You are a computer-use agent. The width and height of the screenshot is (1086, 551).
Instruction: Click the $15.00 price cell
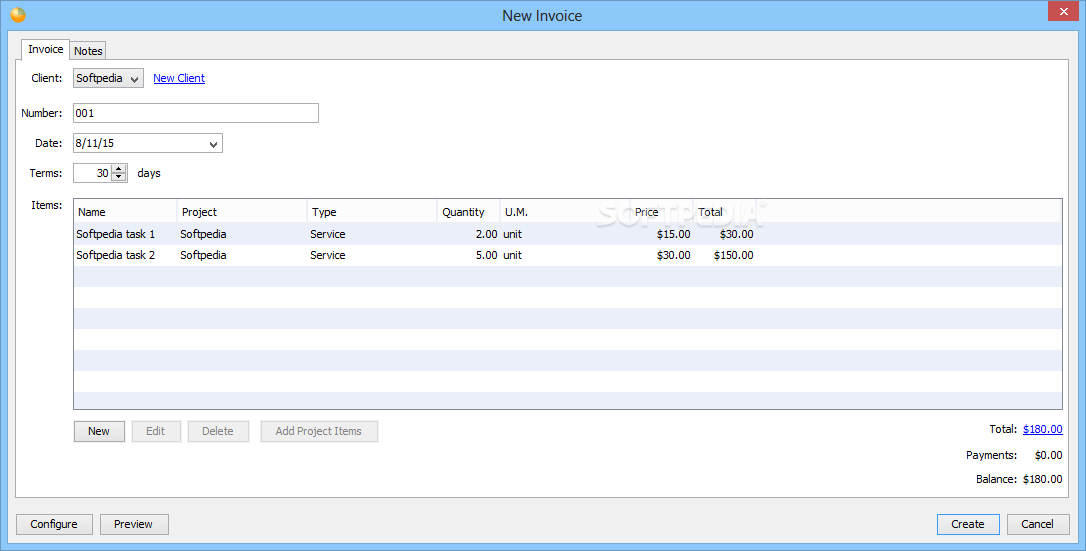673,234
